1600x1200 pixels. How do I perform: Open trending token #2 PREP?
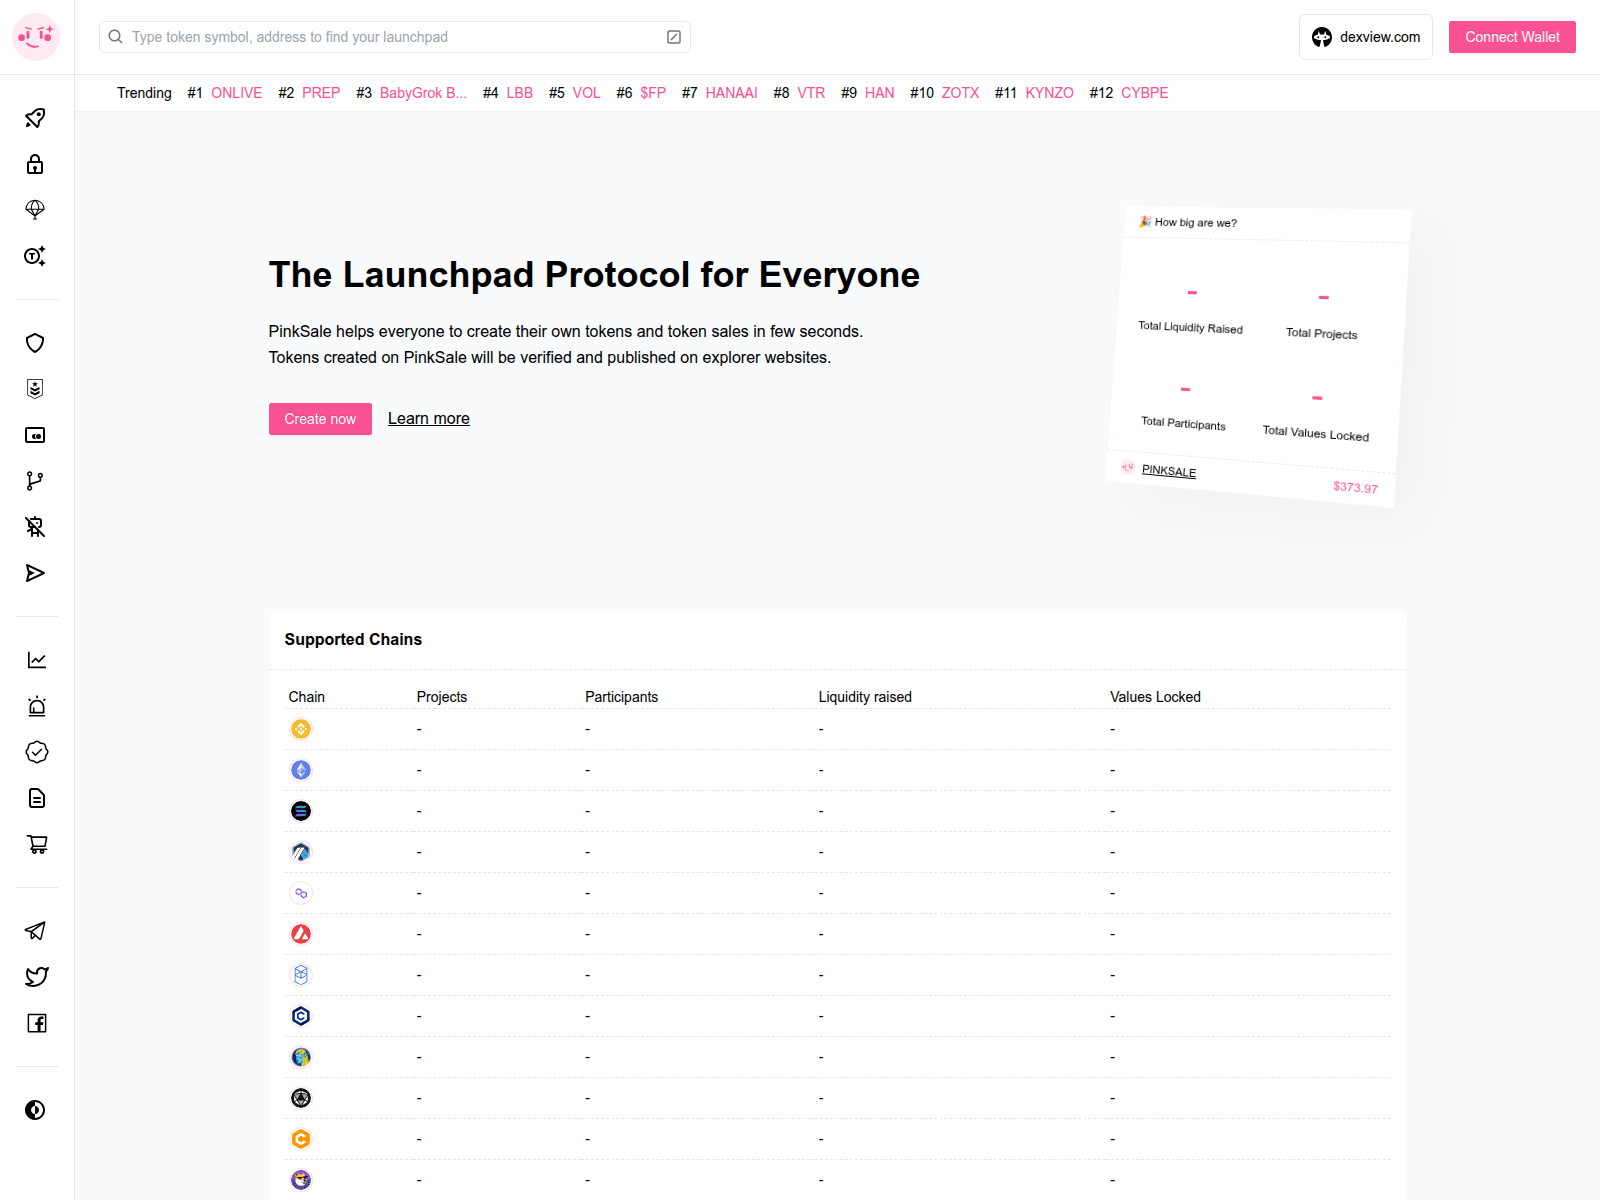click(x=321, y=93)
